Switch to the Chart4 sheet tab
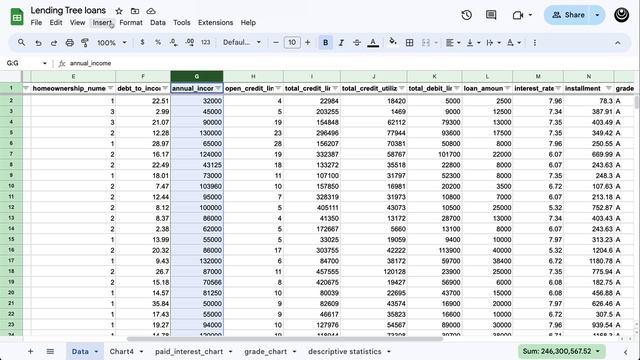 click(122, 351)
